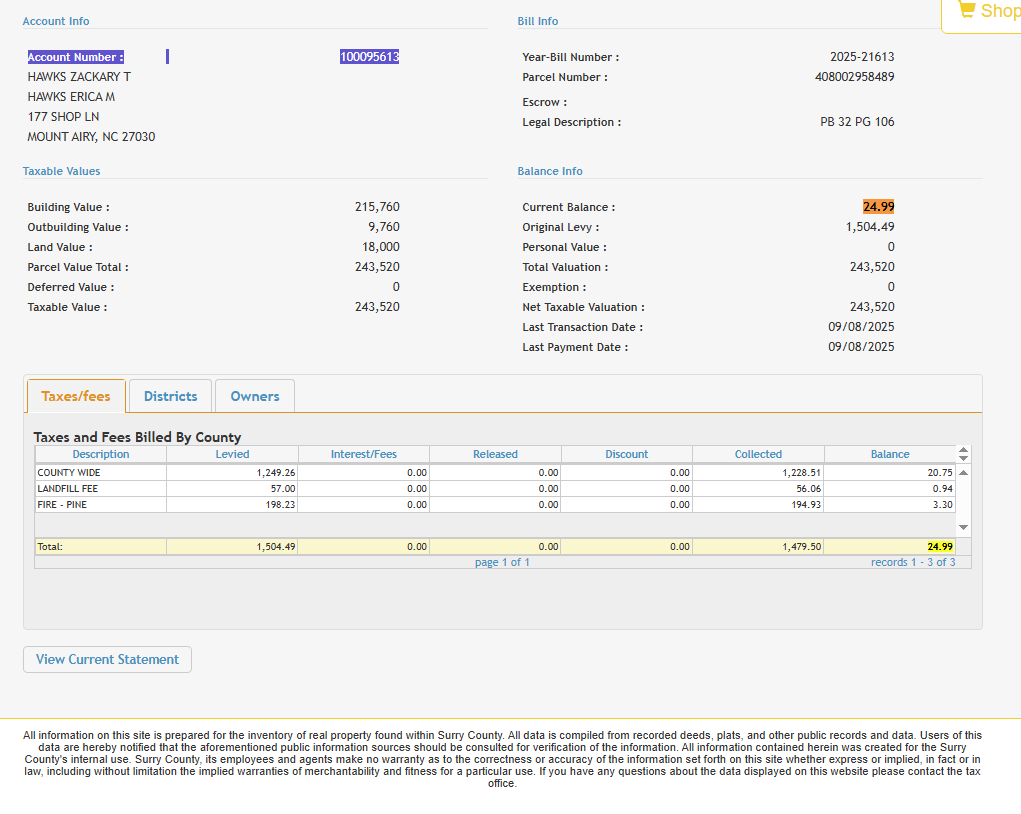Sort by the Levied column header
The width and height of the screenshot is (1021, 814).
coord(232,454)
